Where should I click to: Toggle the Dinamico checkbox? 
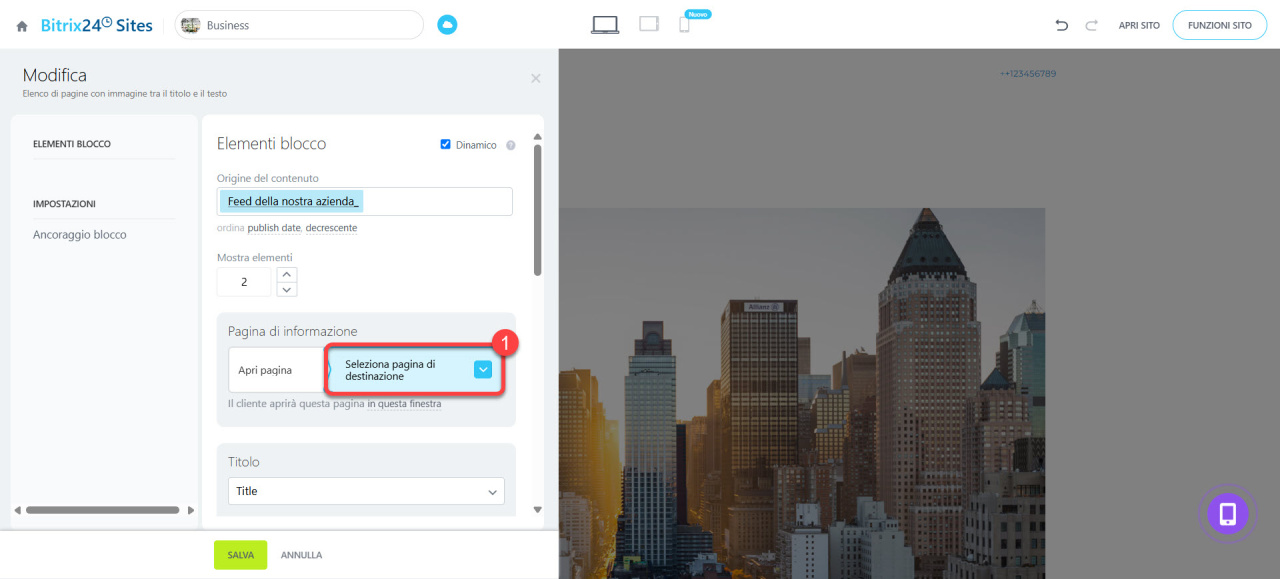(x=446, y=144)
